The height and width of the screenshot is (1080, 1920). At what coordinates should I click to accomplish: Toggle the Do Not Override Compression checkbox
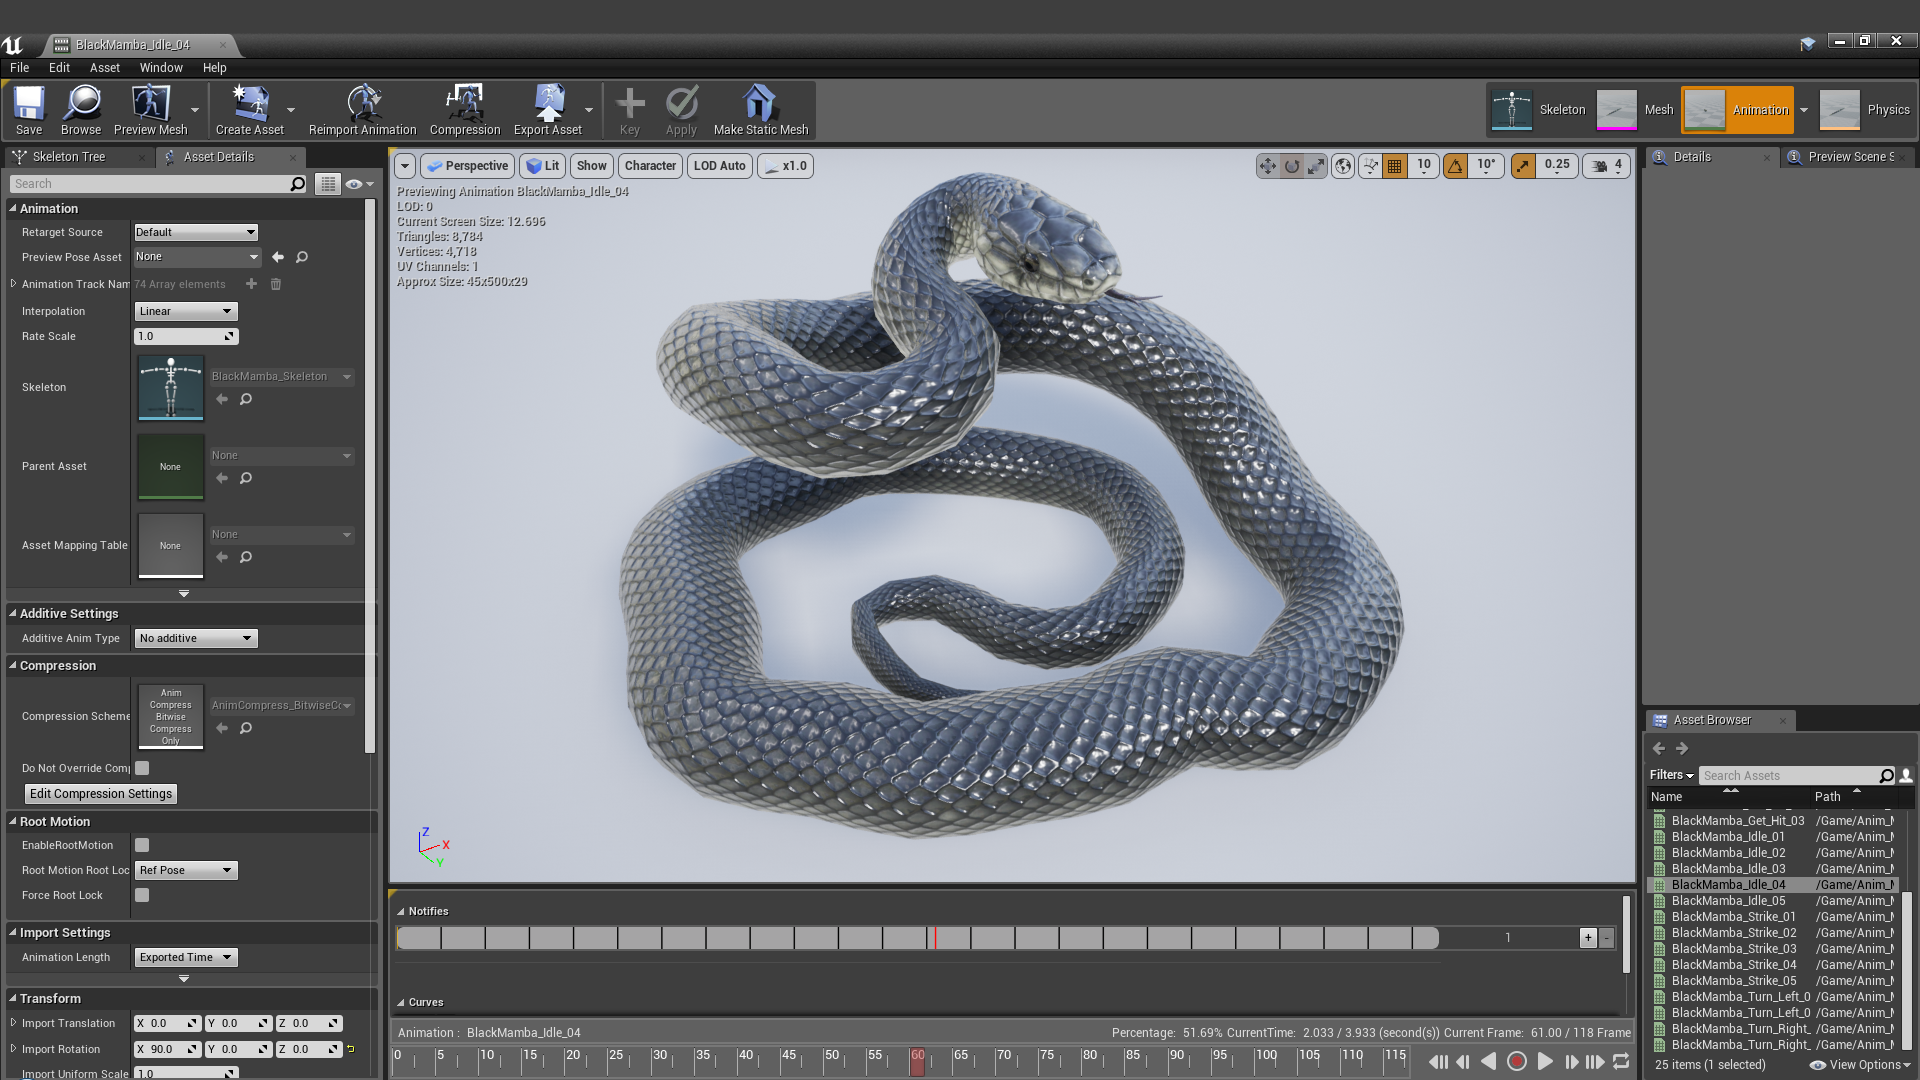pos(142,769)
